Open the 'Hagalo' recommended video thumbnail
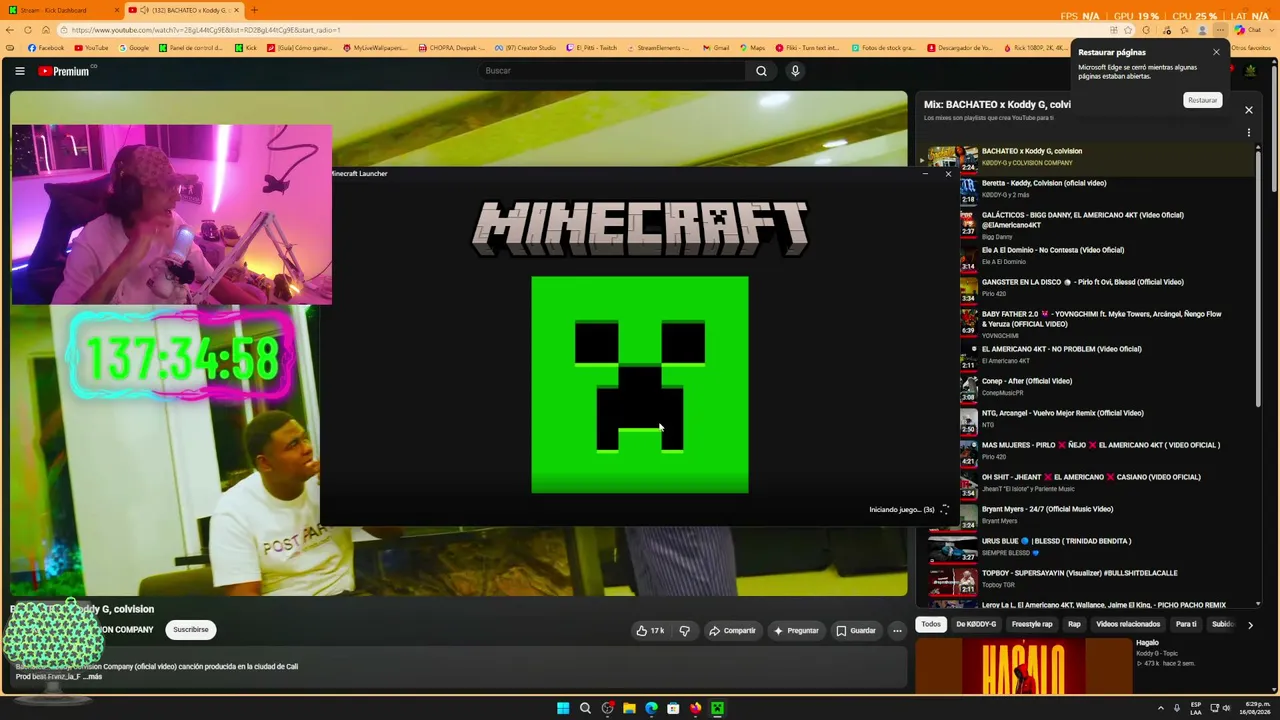The height and width of the screenshot is (720, 1280). click(x=1023, y=665)
